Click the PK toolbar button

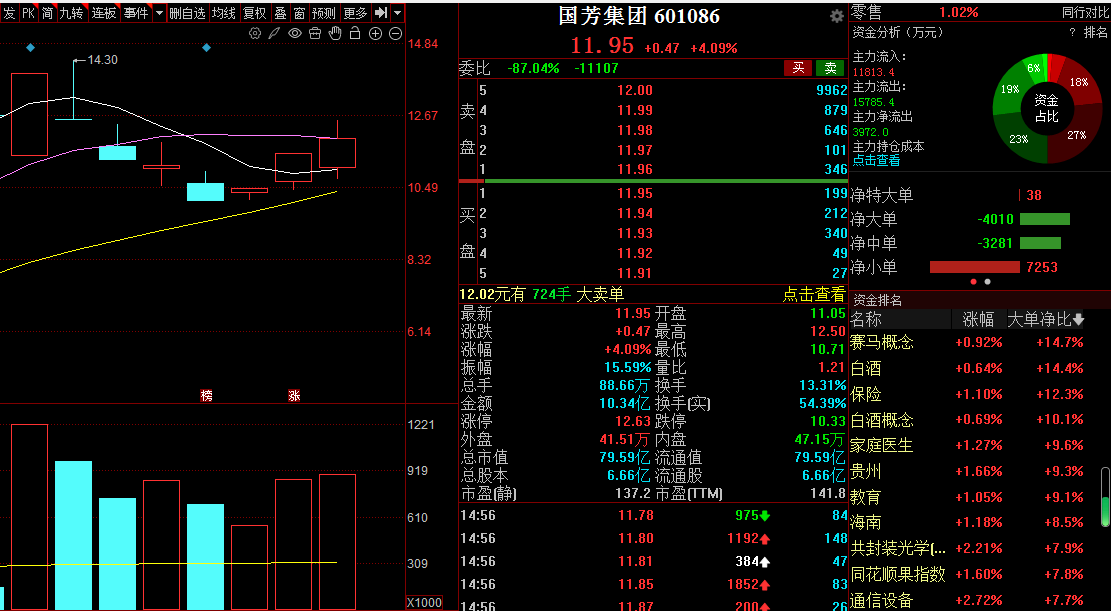coord(28,13)
